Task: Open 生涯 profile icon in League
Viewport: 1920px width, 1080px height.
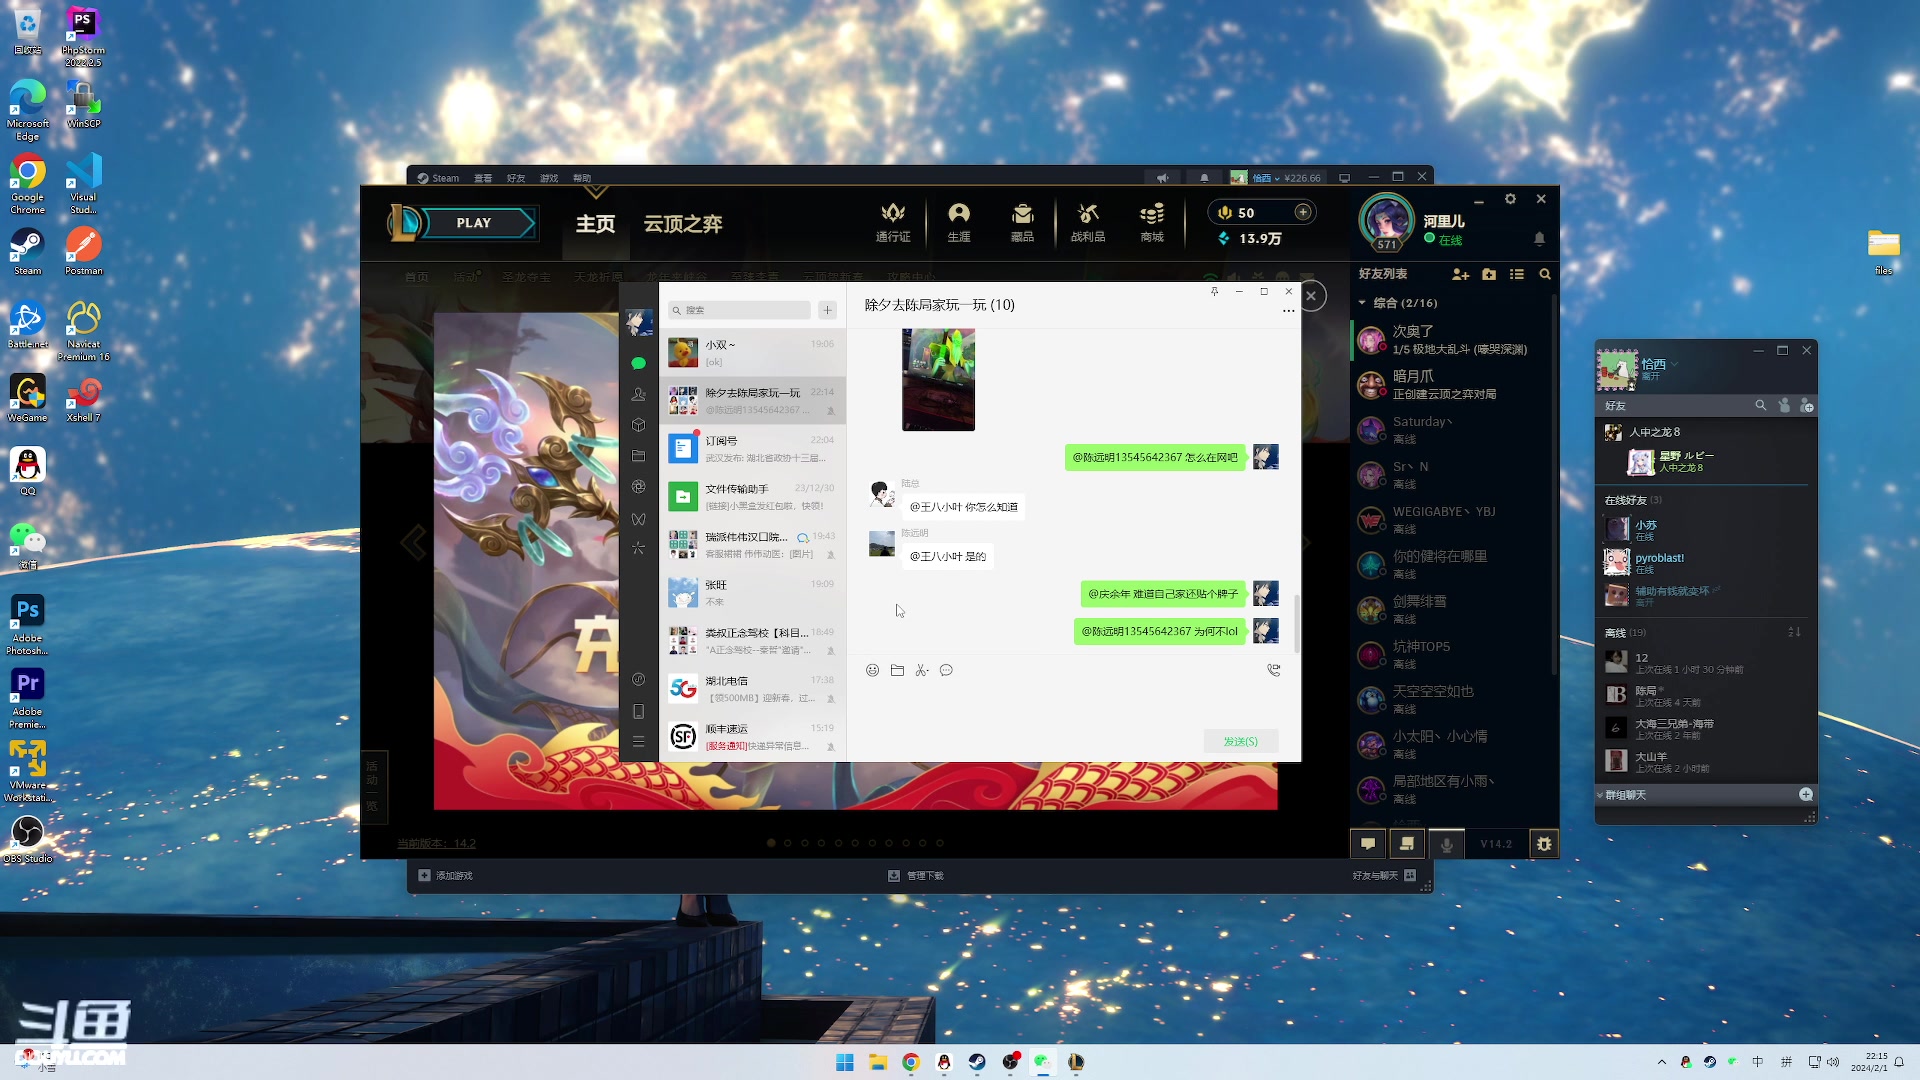Action: pyautogui.click(x=959, y=222)
